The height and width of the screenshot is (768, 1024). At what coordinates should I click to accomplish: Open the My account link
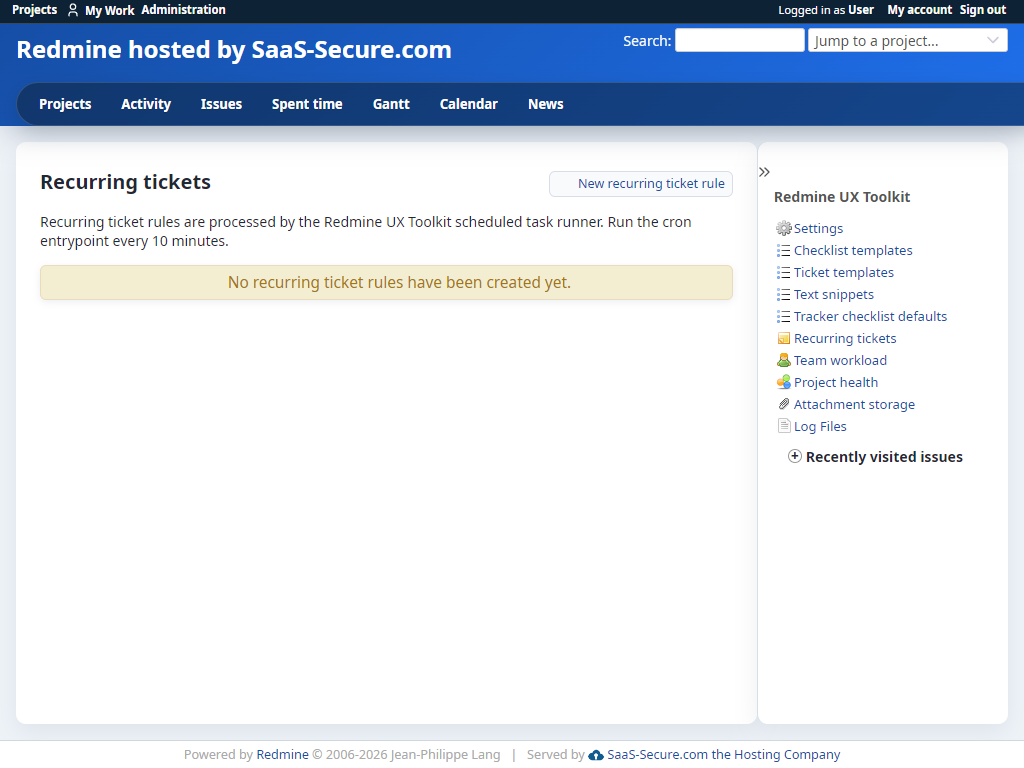pyautogui.click(x=920, y=10)
